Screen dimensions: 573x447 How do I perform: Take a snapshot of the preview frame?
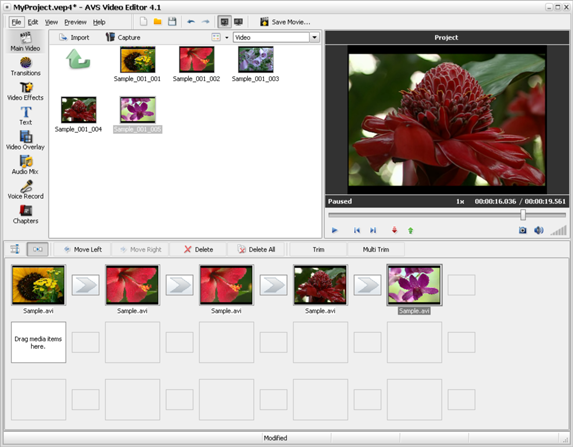523,230
